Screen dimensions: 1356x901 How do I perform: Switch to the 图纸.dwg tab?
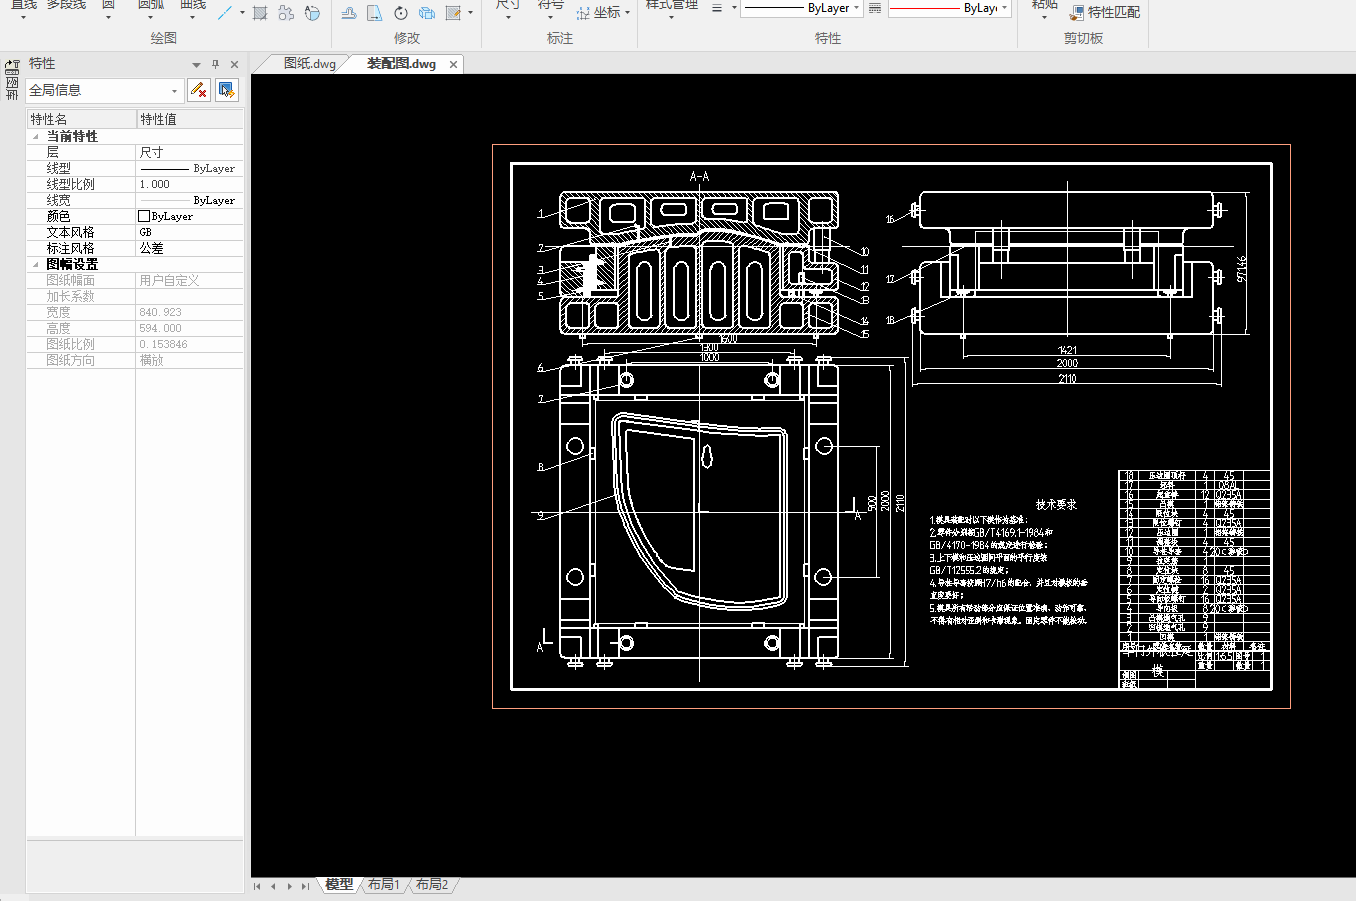tap(309, 63)
